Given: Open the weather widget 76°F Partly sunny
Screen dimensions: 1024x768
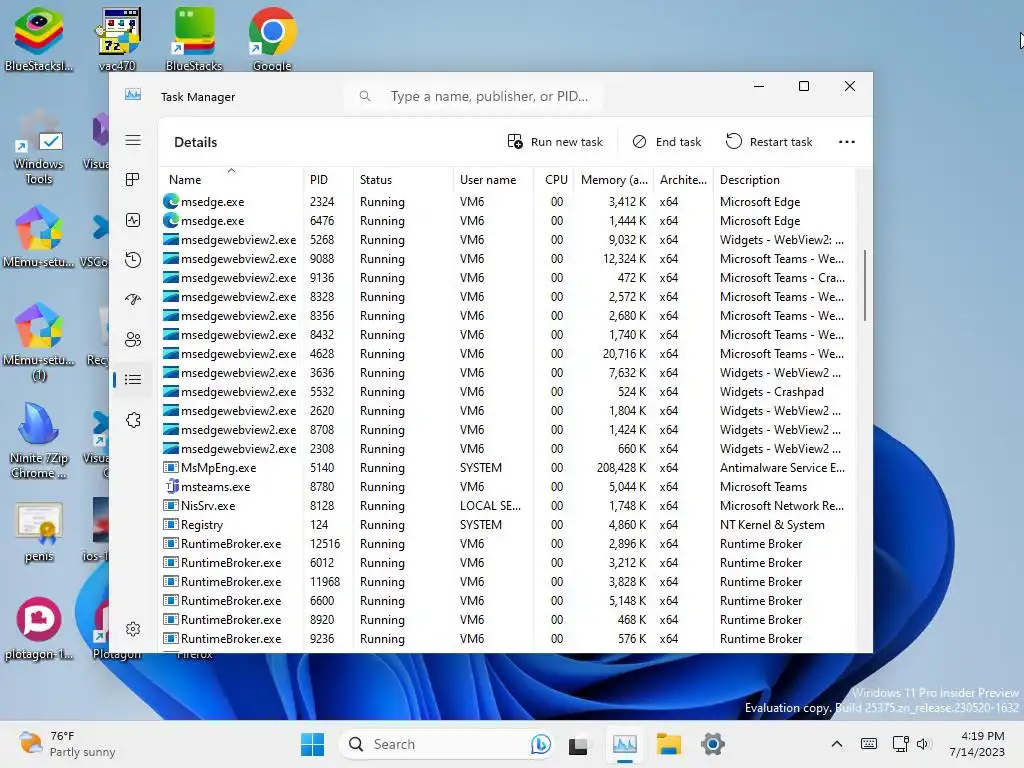Looking at the screenshot, I should click(68, 744).
